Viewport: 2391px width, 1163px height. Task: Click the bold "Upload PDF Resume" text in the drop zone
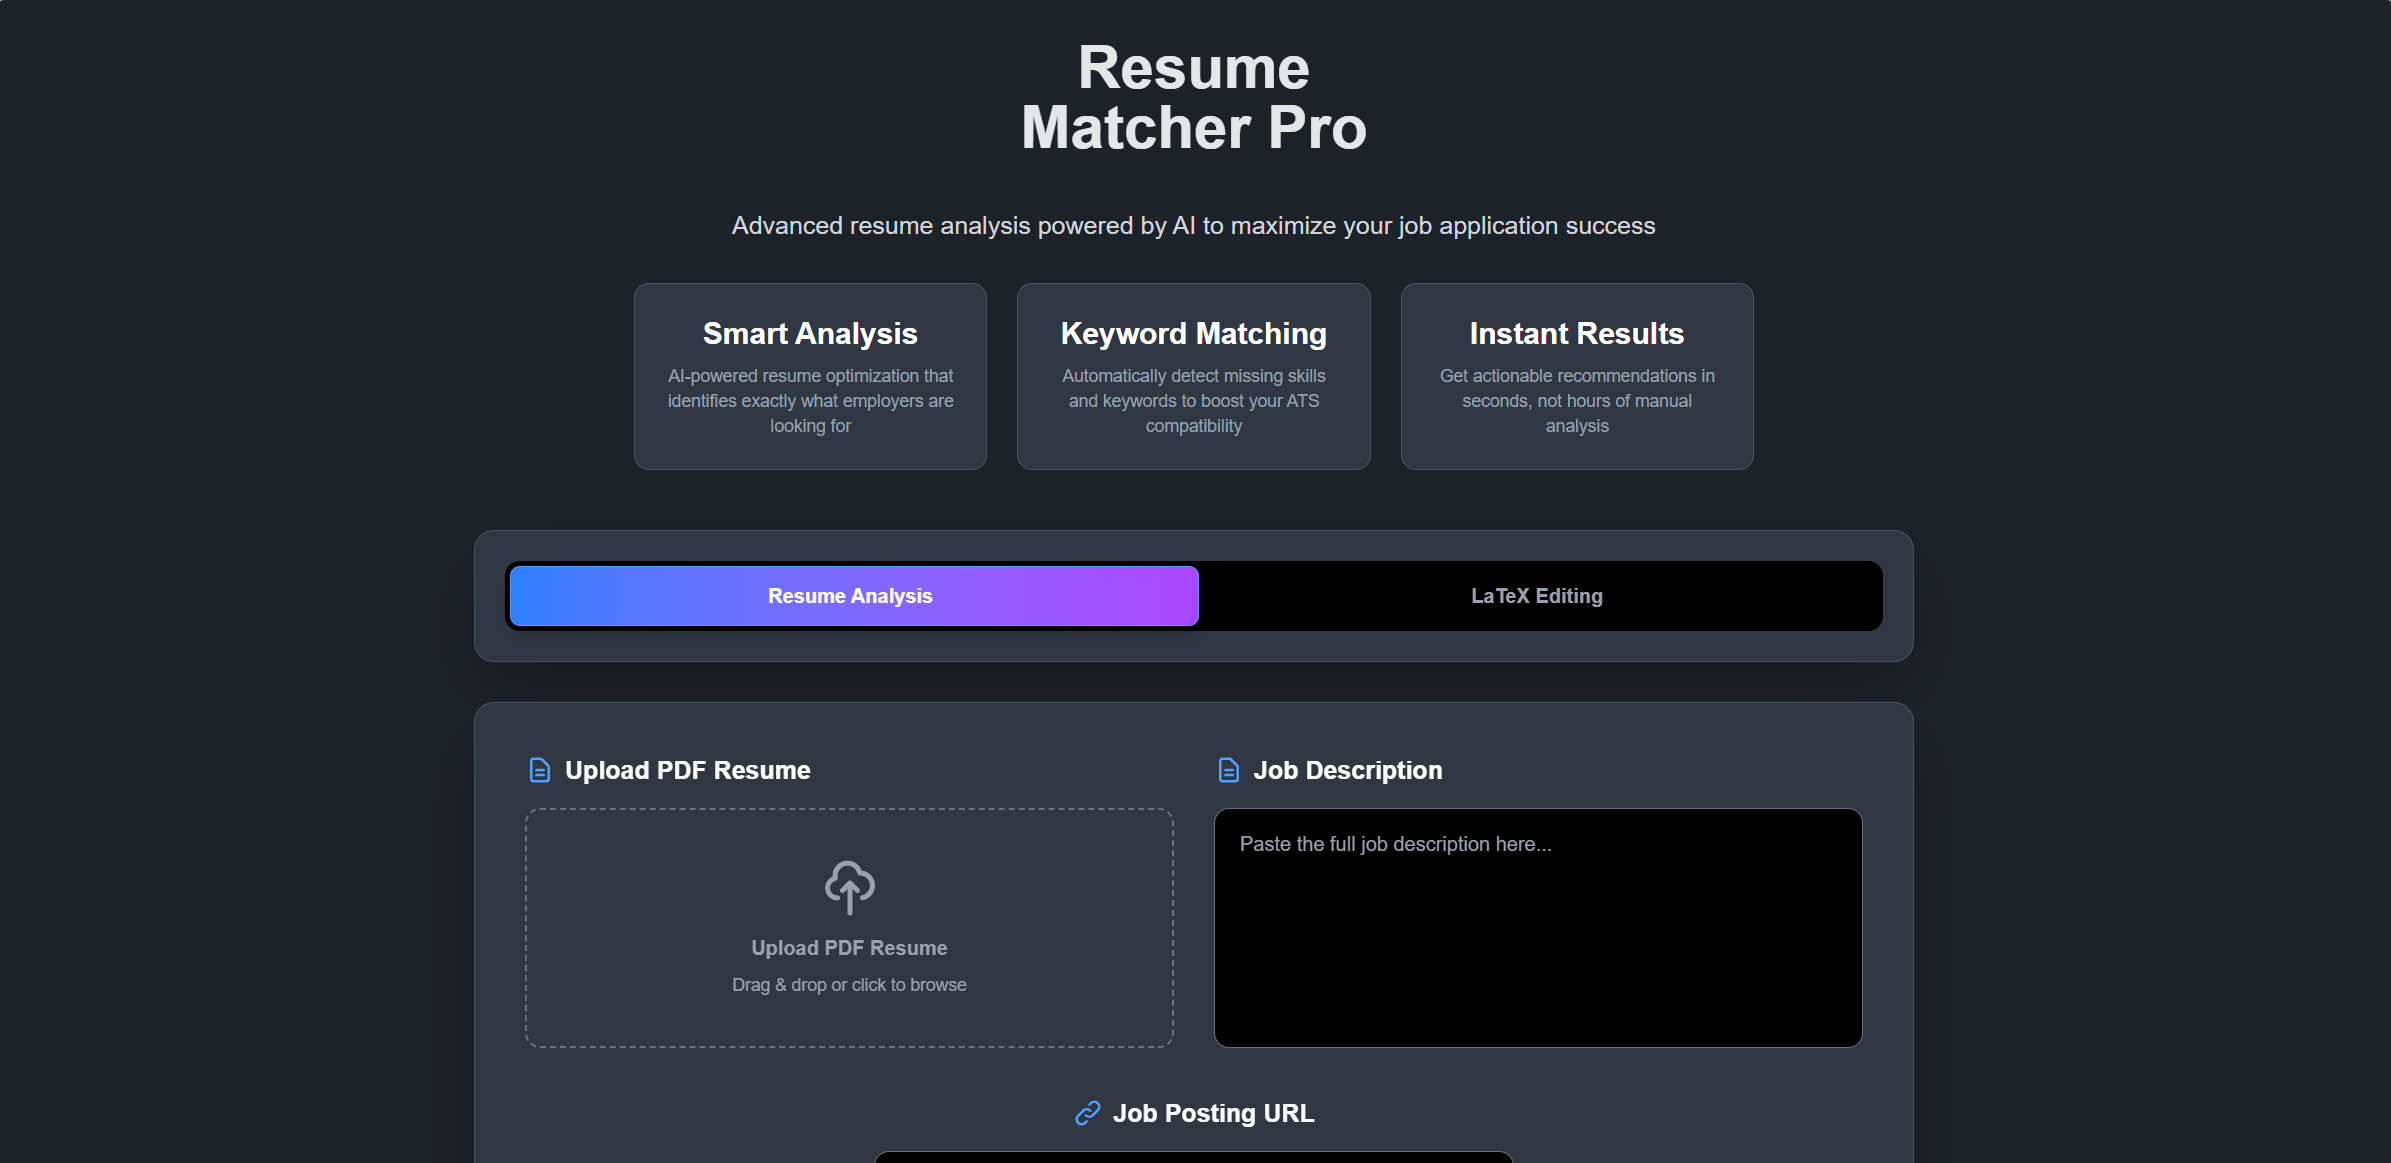tap(849, 948)
